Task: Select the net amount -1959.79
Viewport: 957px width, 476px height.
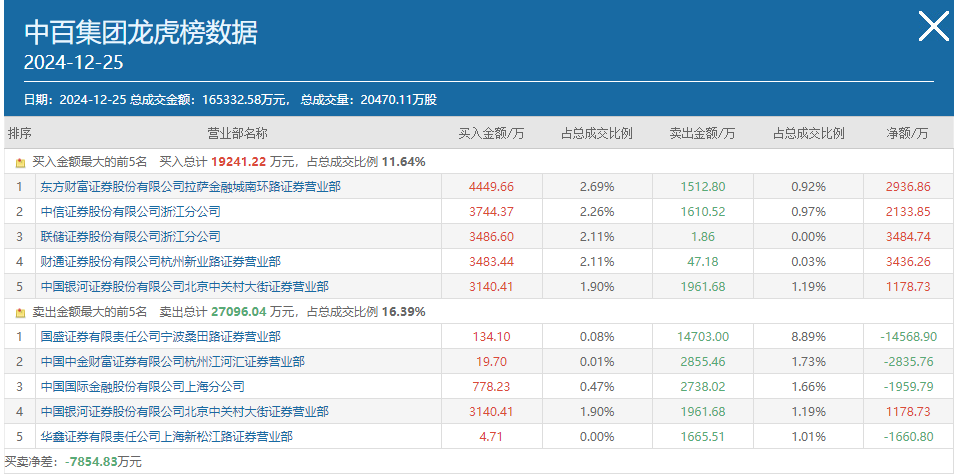Action: [908, 386]
